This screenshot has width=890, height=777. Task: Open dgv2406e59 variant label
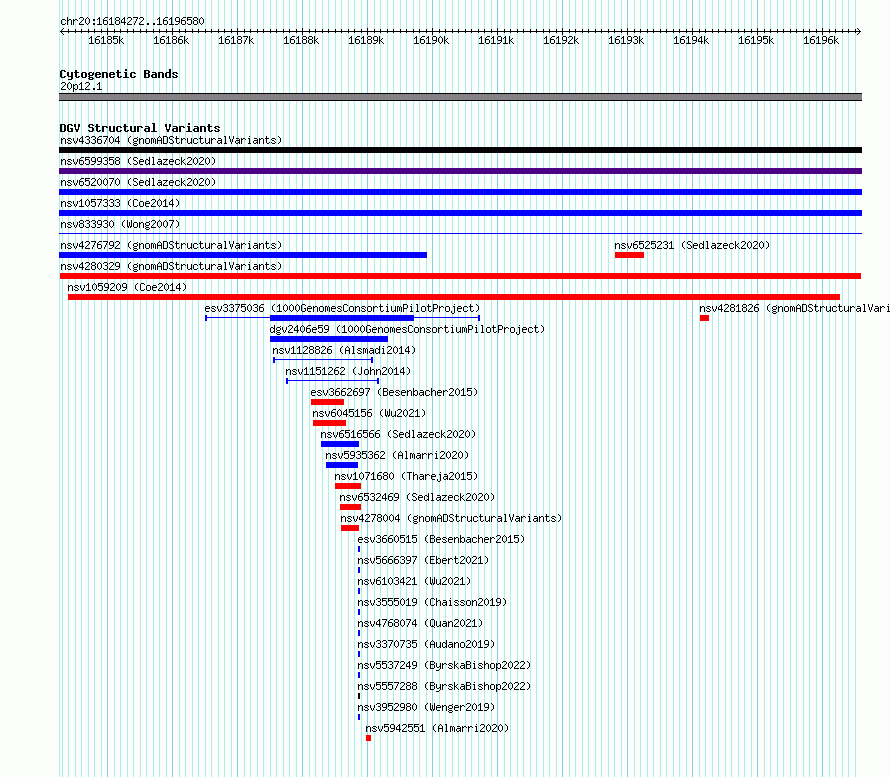[x=407, y=329]
